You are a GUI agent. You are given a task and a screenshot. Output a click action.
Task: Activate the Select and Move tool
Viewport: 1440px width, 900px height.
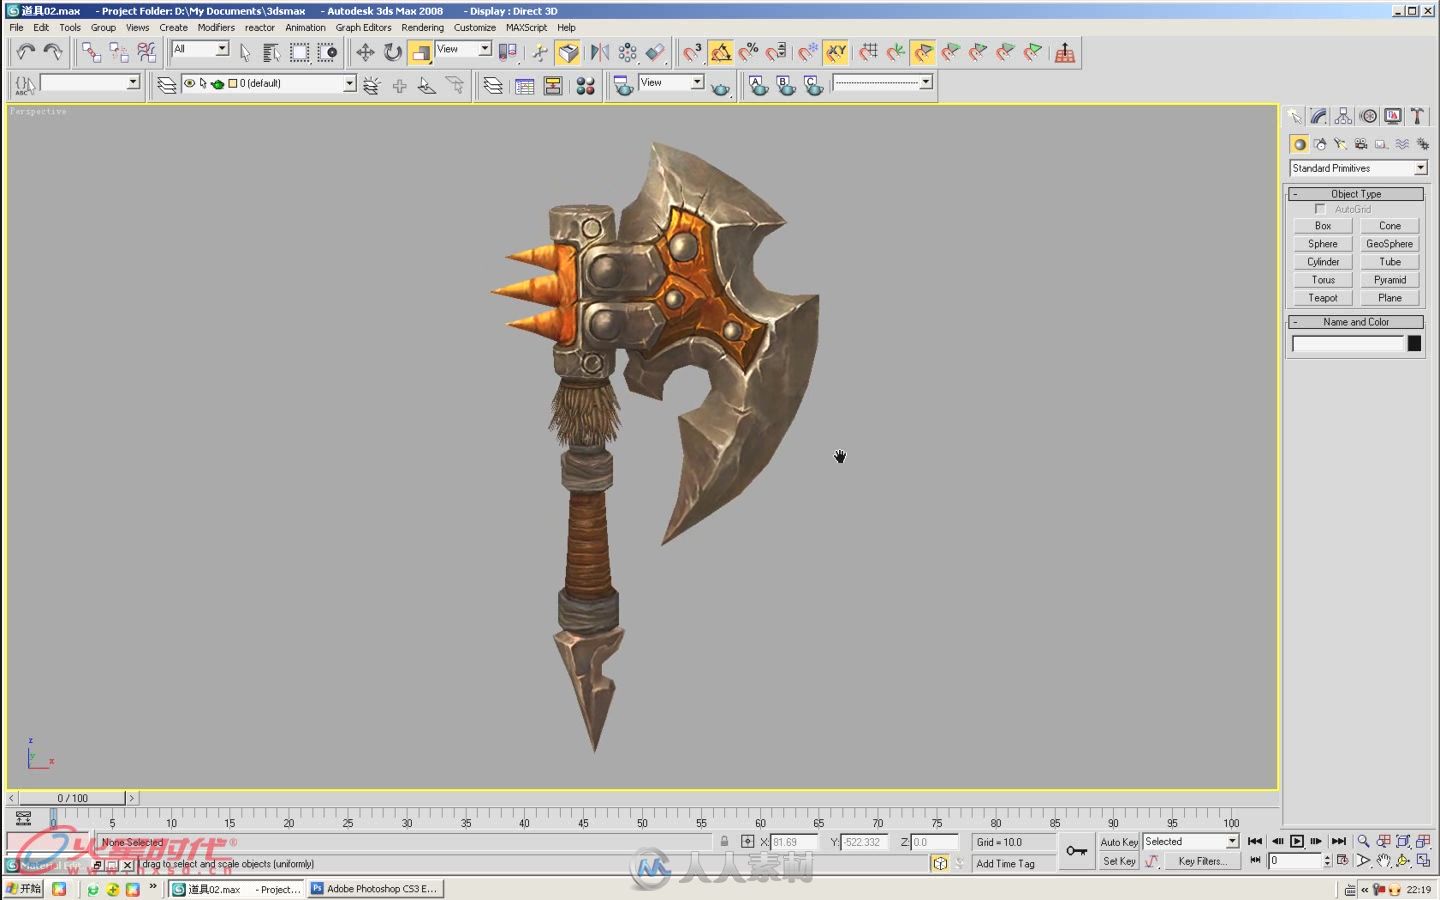pyautogui.click(x=365, y=52)
